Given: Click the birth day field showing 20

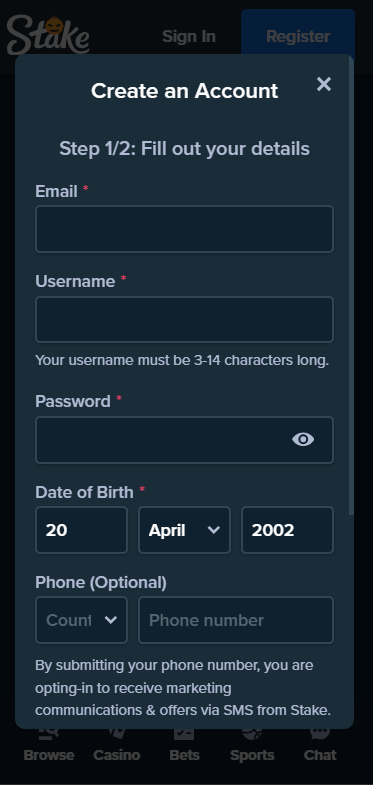Looking at the screenshot, I should (81, 530).
